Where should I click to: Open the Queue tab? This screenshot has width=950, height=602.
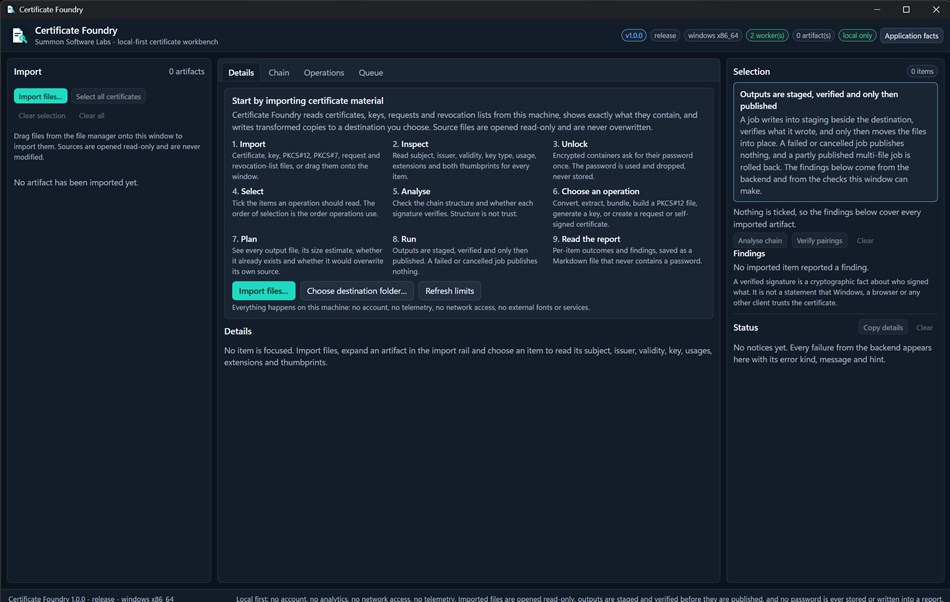(370, 73)
